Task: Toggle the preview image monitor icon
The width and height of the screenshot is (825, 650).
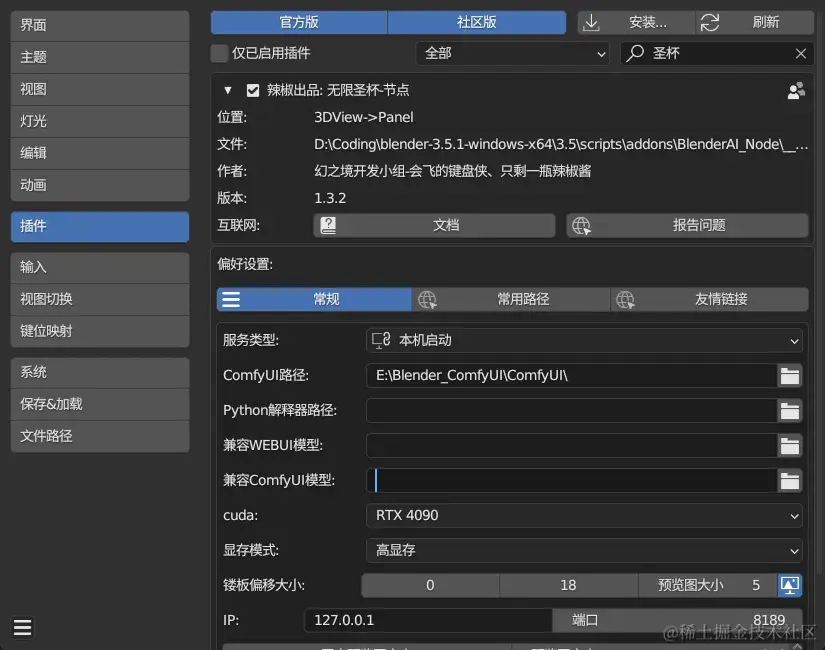Action: [790, 585]
